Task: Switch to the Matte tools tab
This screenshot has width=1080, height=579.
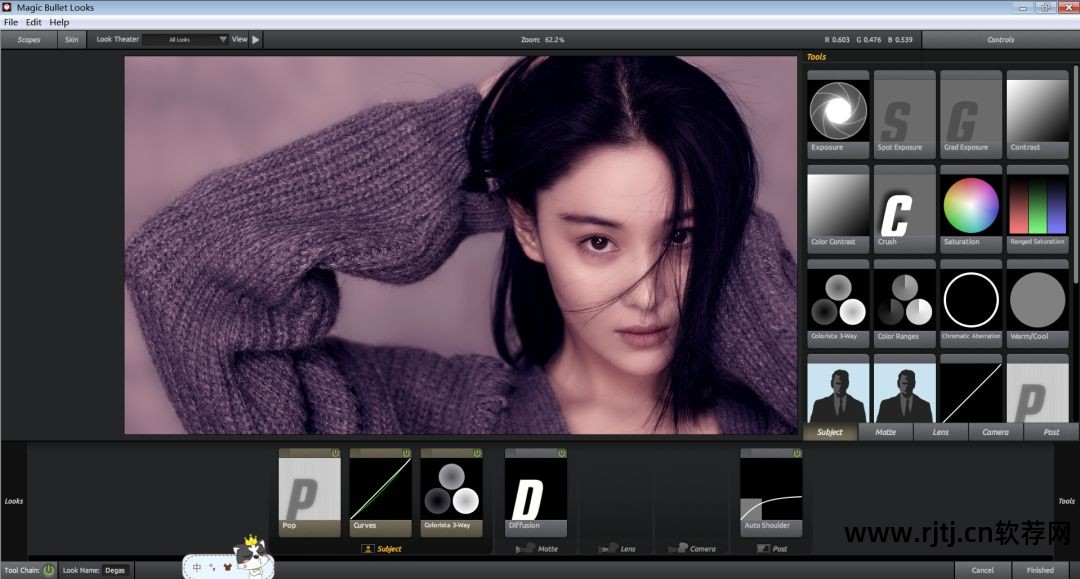Action: click(886, 432)
